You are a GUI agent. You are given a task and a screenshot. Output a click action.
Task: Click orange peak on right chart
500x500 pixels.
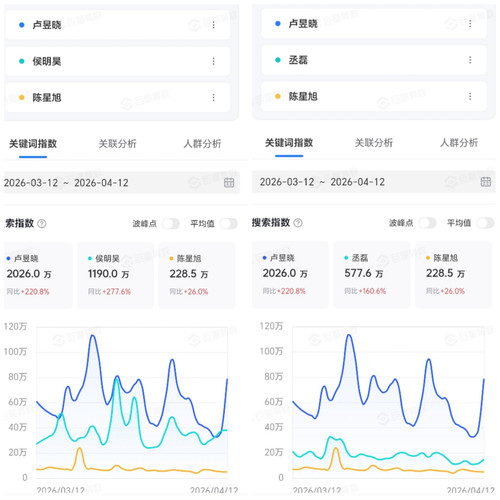coord(336,448)
